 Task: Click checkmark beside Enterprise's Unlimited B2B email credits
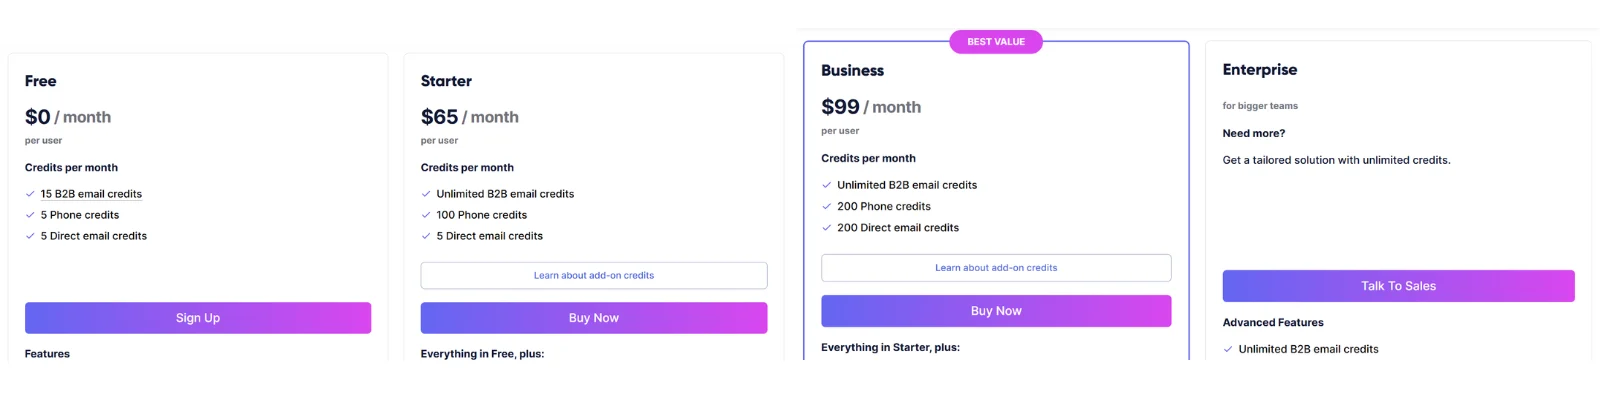1228,349
